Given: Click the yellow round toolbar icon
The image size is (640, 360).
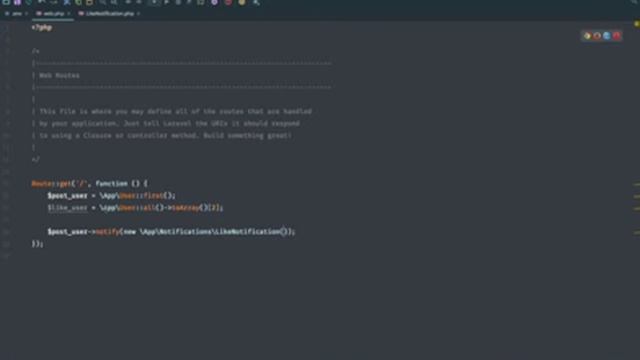Looking at the screenshot, I should [x=242, y=2].
